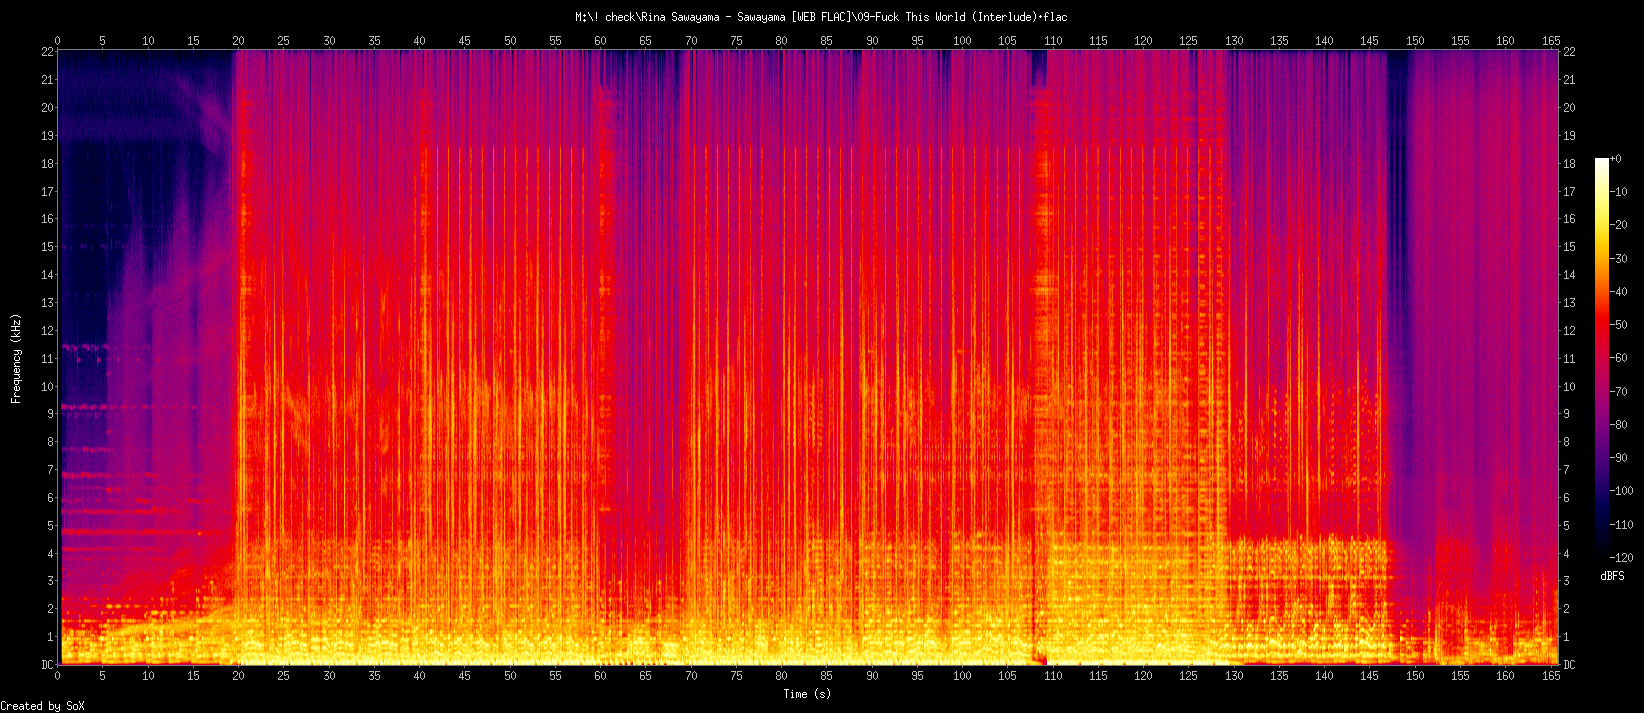
Task: Click '85' on the bottom time axis
Action: [x=827, y=676]
